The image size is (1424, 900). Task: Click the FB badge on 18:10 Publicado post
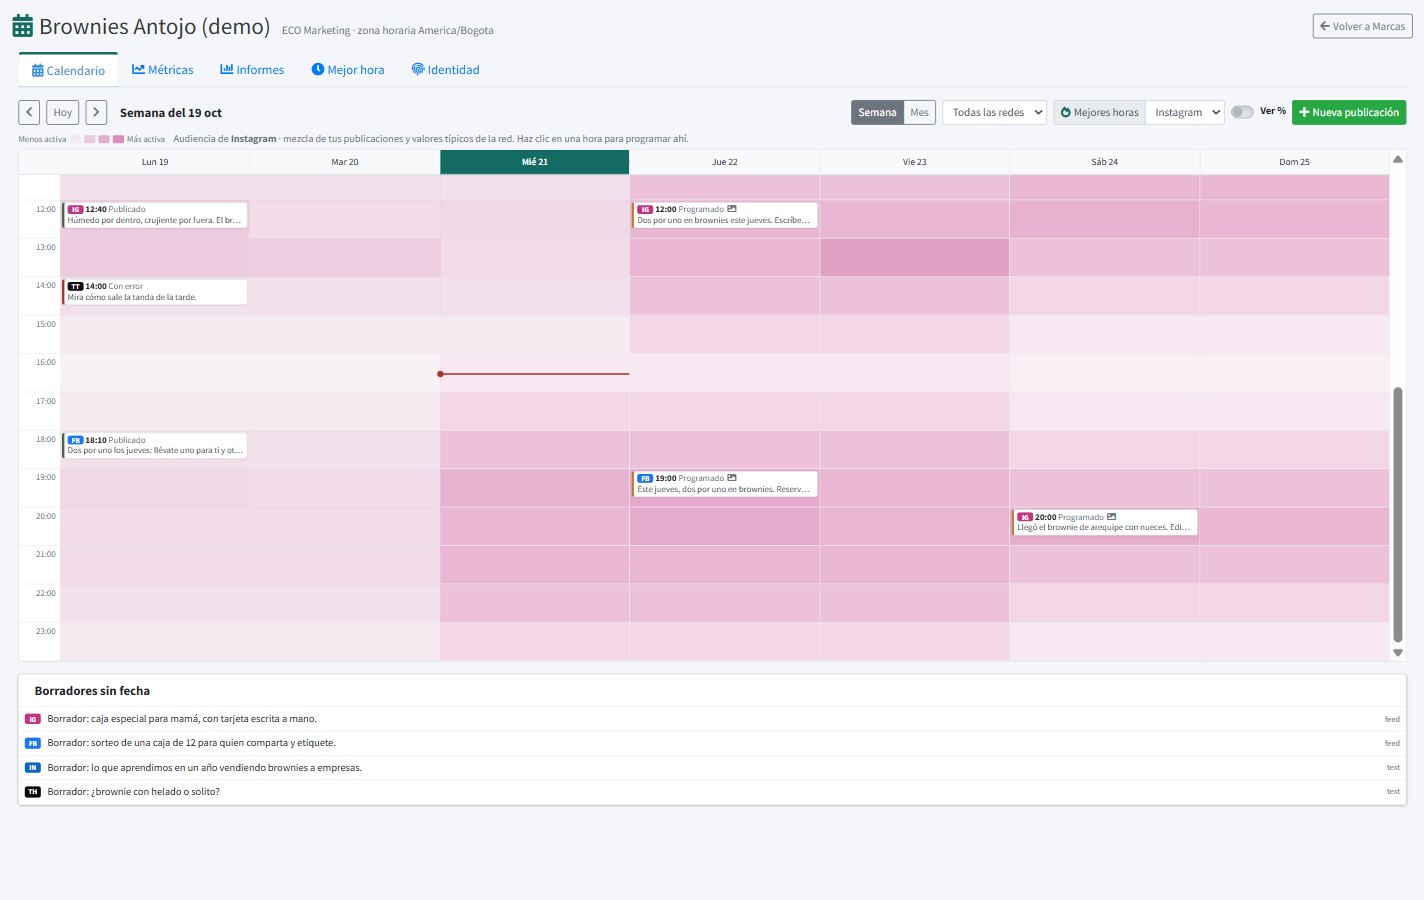click(75, 440)
